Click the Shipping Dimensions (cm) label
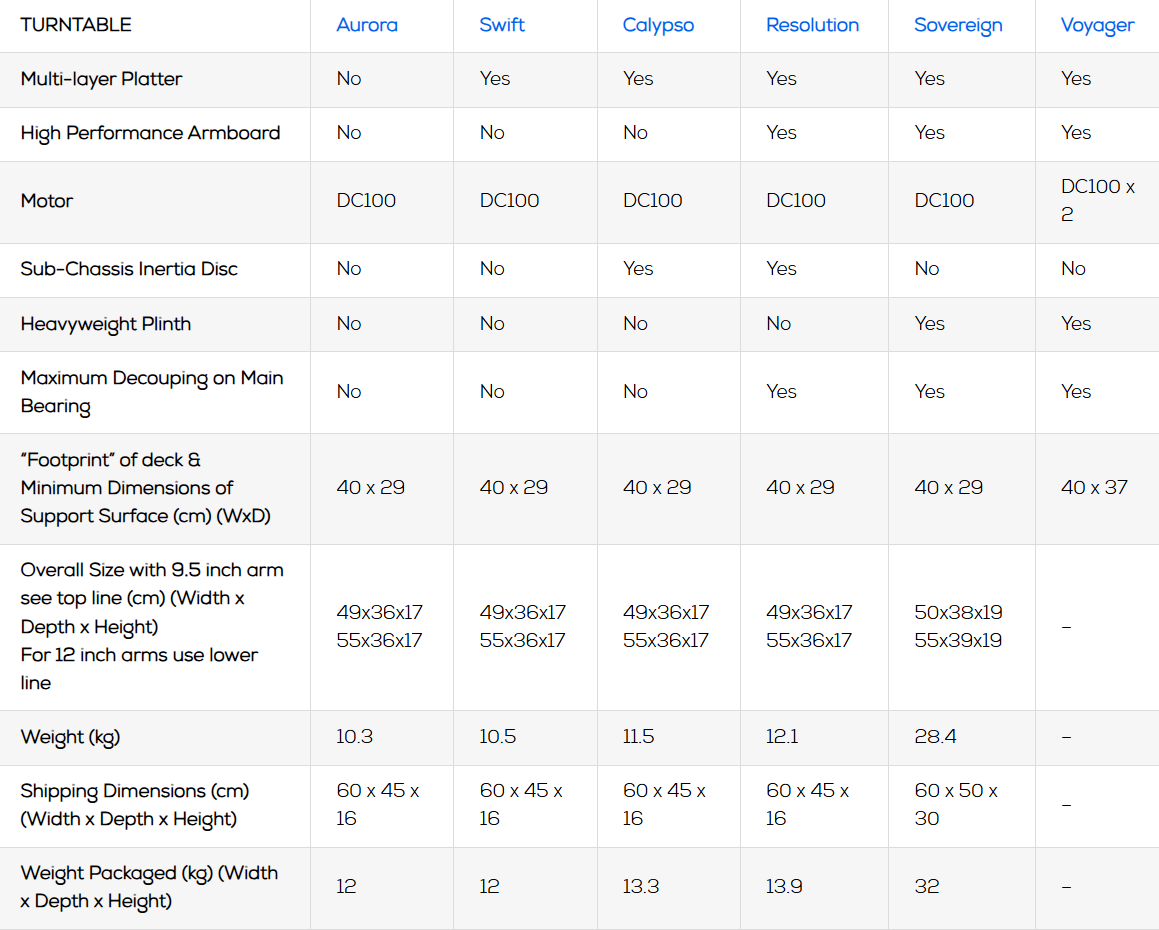Screen dimensions: 1159x930 coord(135,805)
